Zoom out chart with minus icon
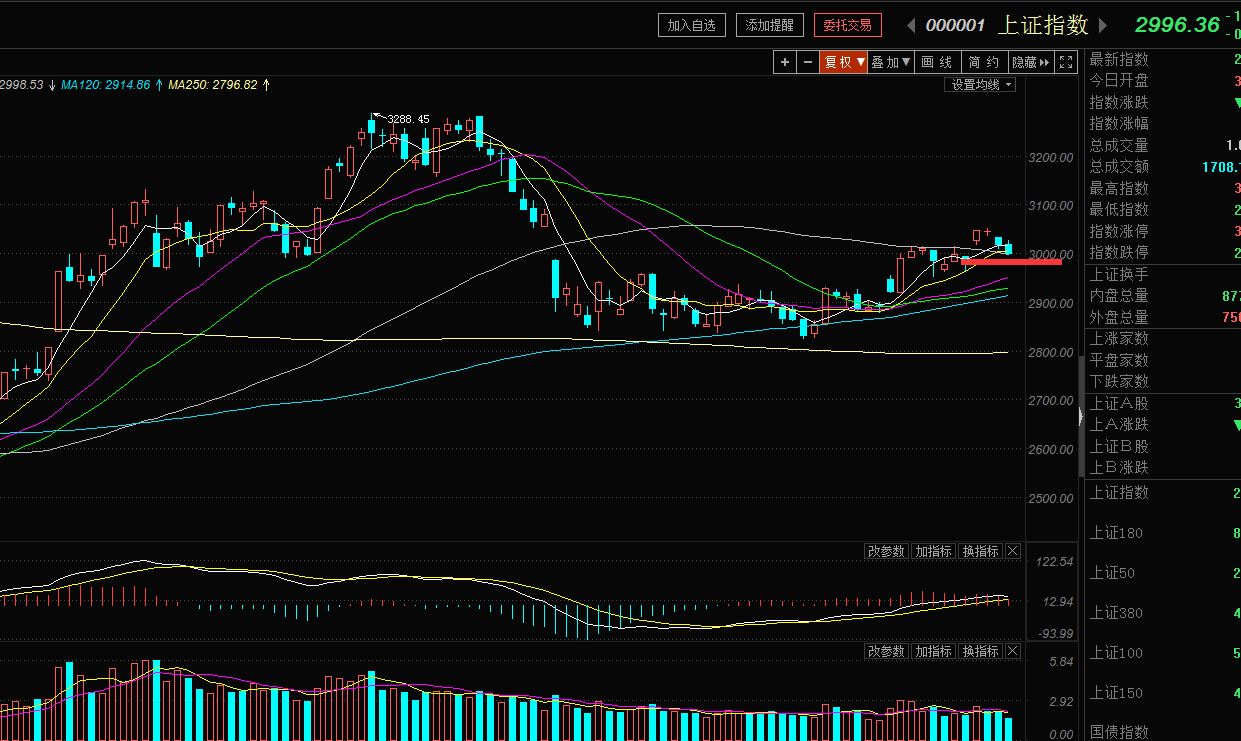Viewport: 1241px width, 741px height. (808, 62)
